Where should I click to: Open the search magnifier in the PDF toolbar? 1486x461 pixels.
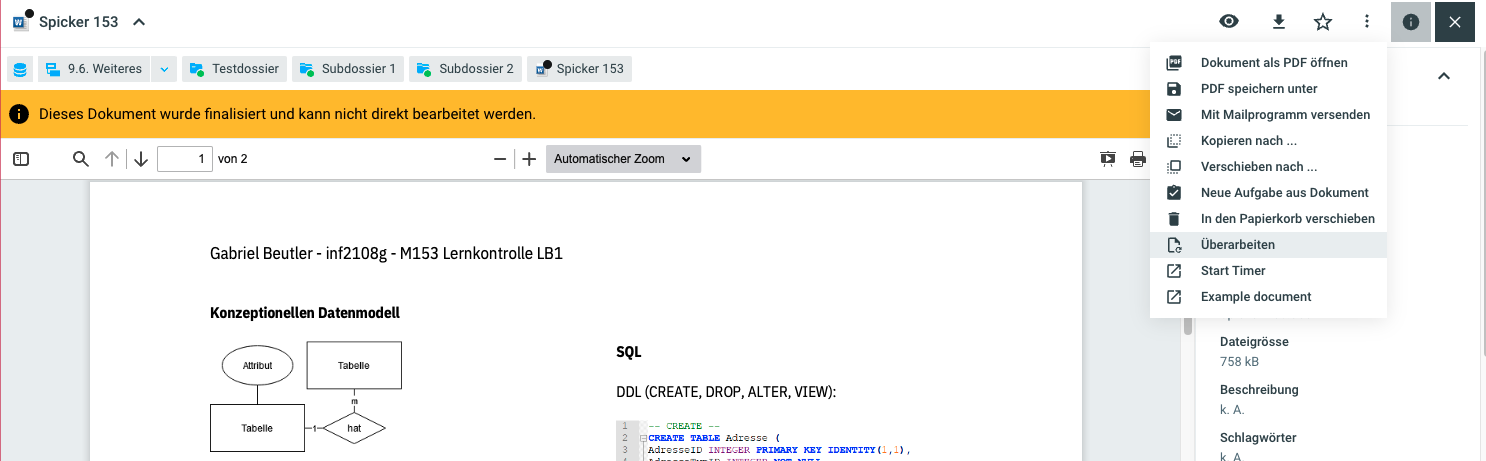tap(81, 159)
